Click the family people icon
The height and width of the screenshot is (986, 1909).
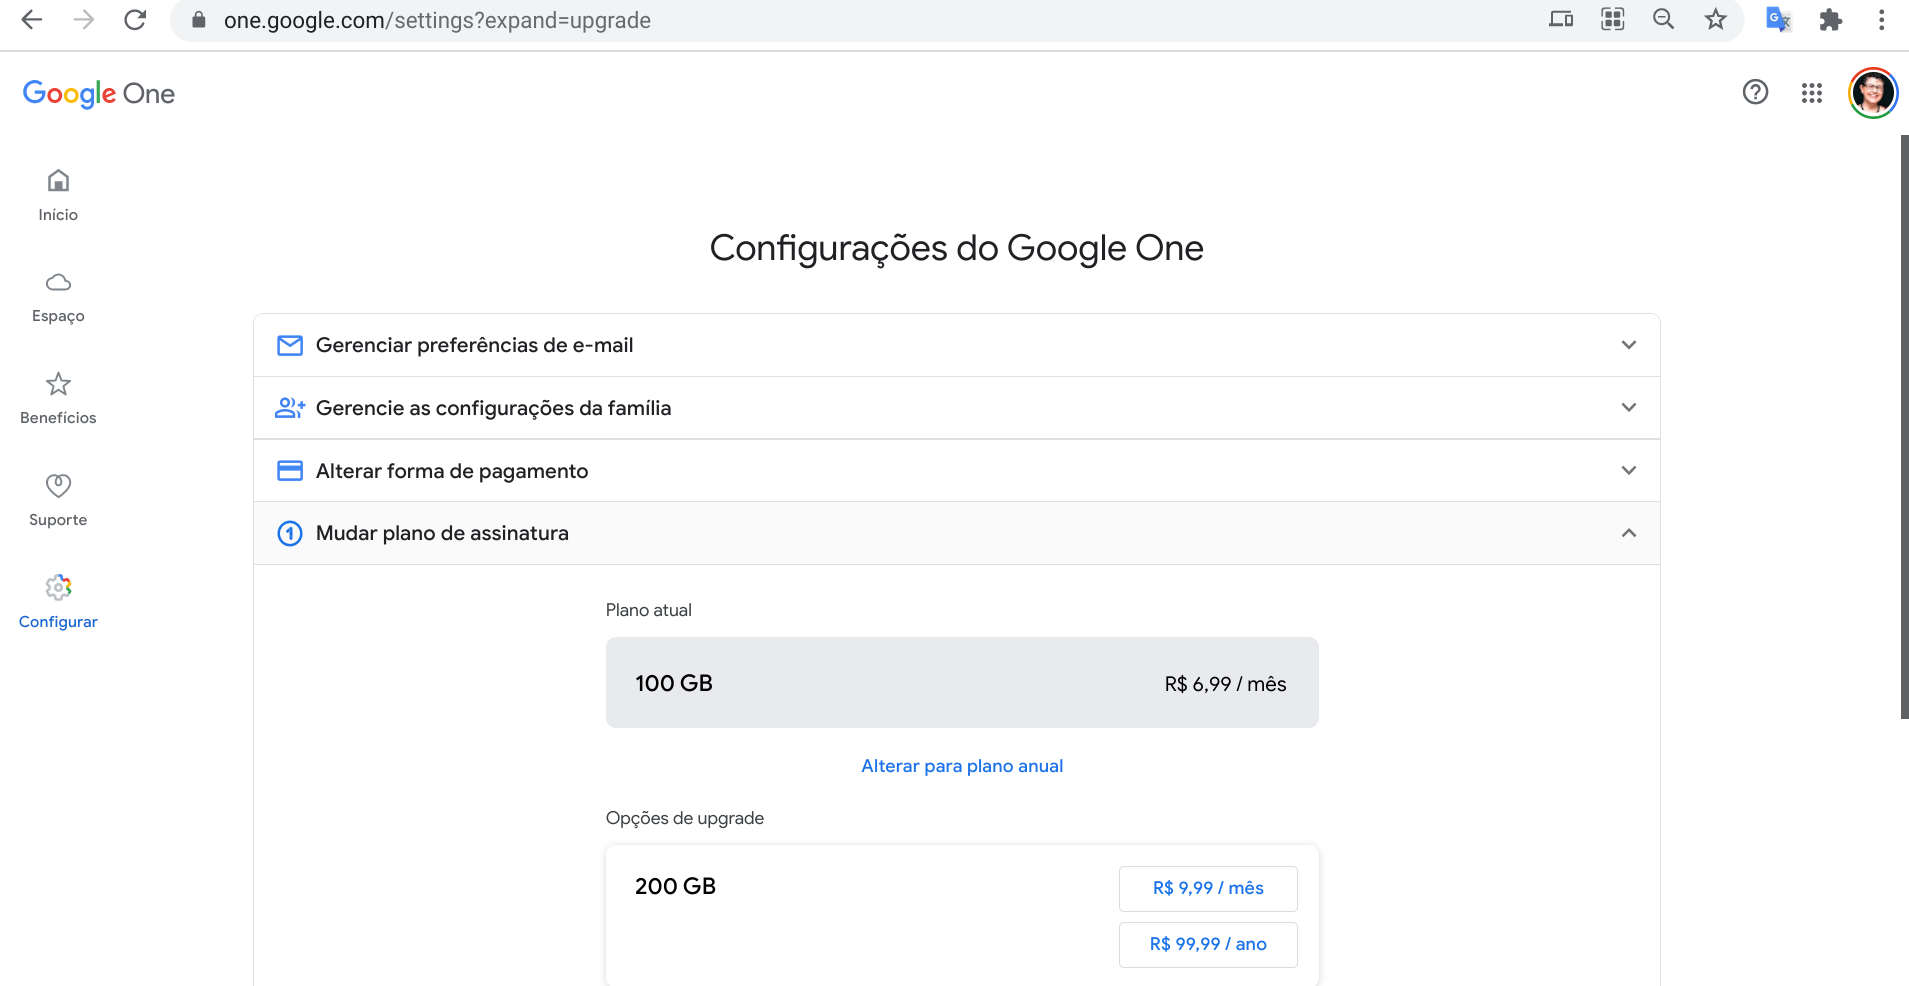(x=290, y=408)
